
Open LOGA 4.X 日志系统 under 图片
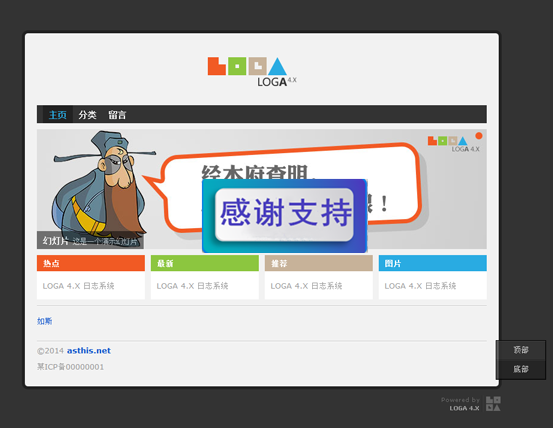tap(420, 286)
